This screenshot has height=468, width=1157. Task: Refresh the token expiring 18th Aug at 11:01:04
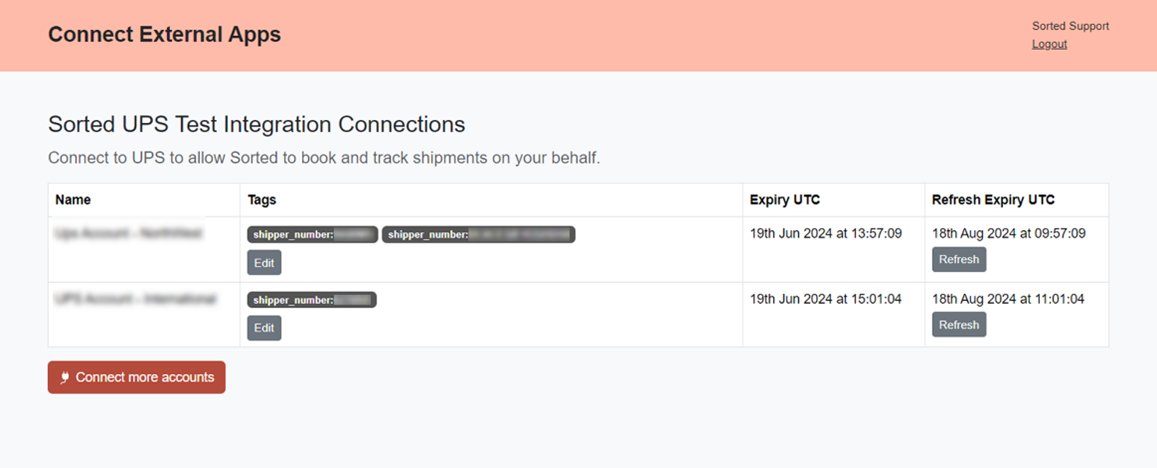[959, 324]
